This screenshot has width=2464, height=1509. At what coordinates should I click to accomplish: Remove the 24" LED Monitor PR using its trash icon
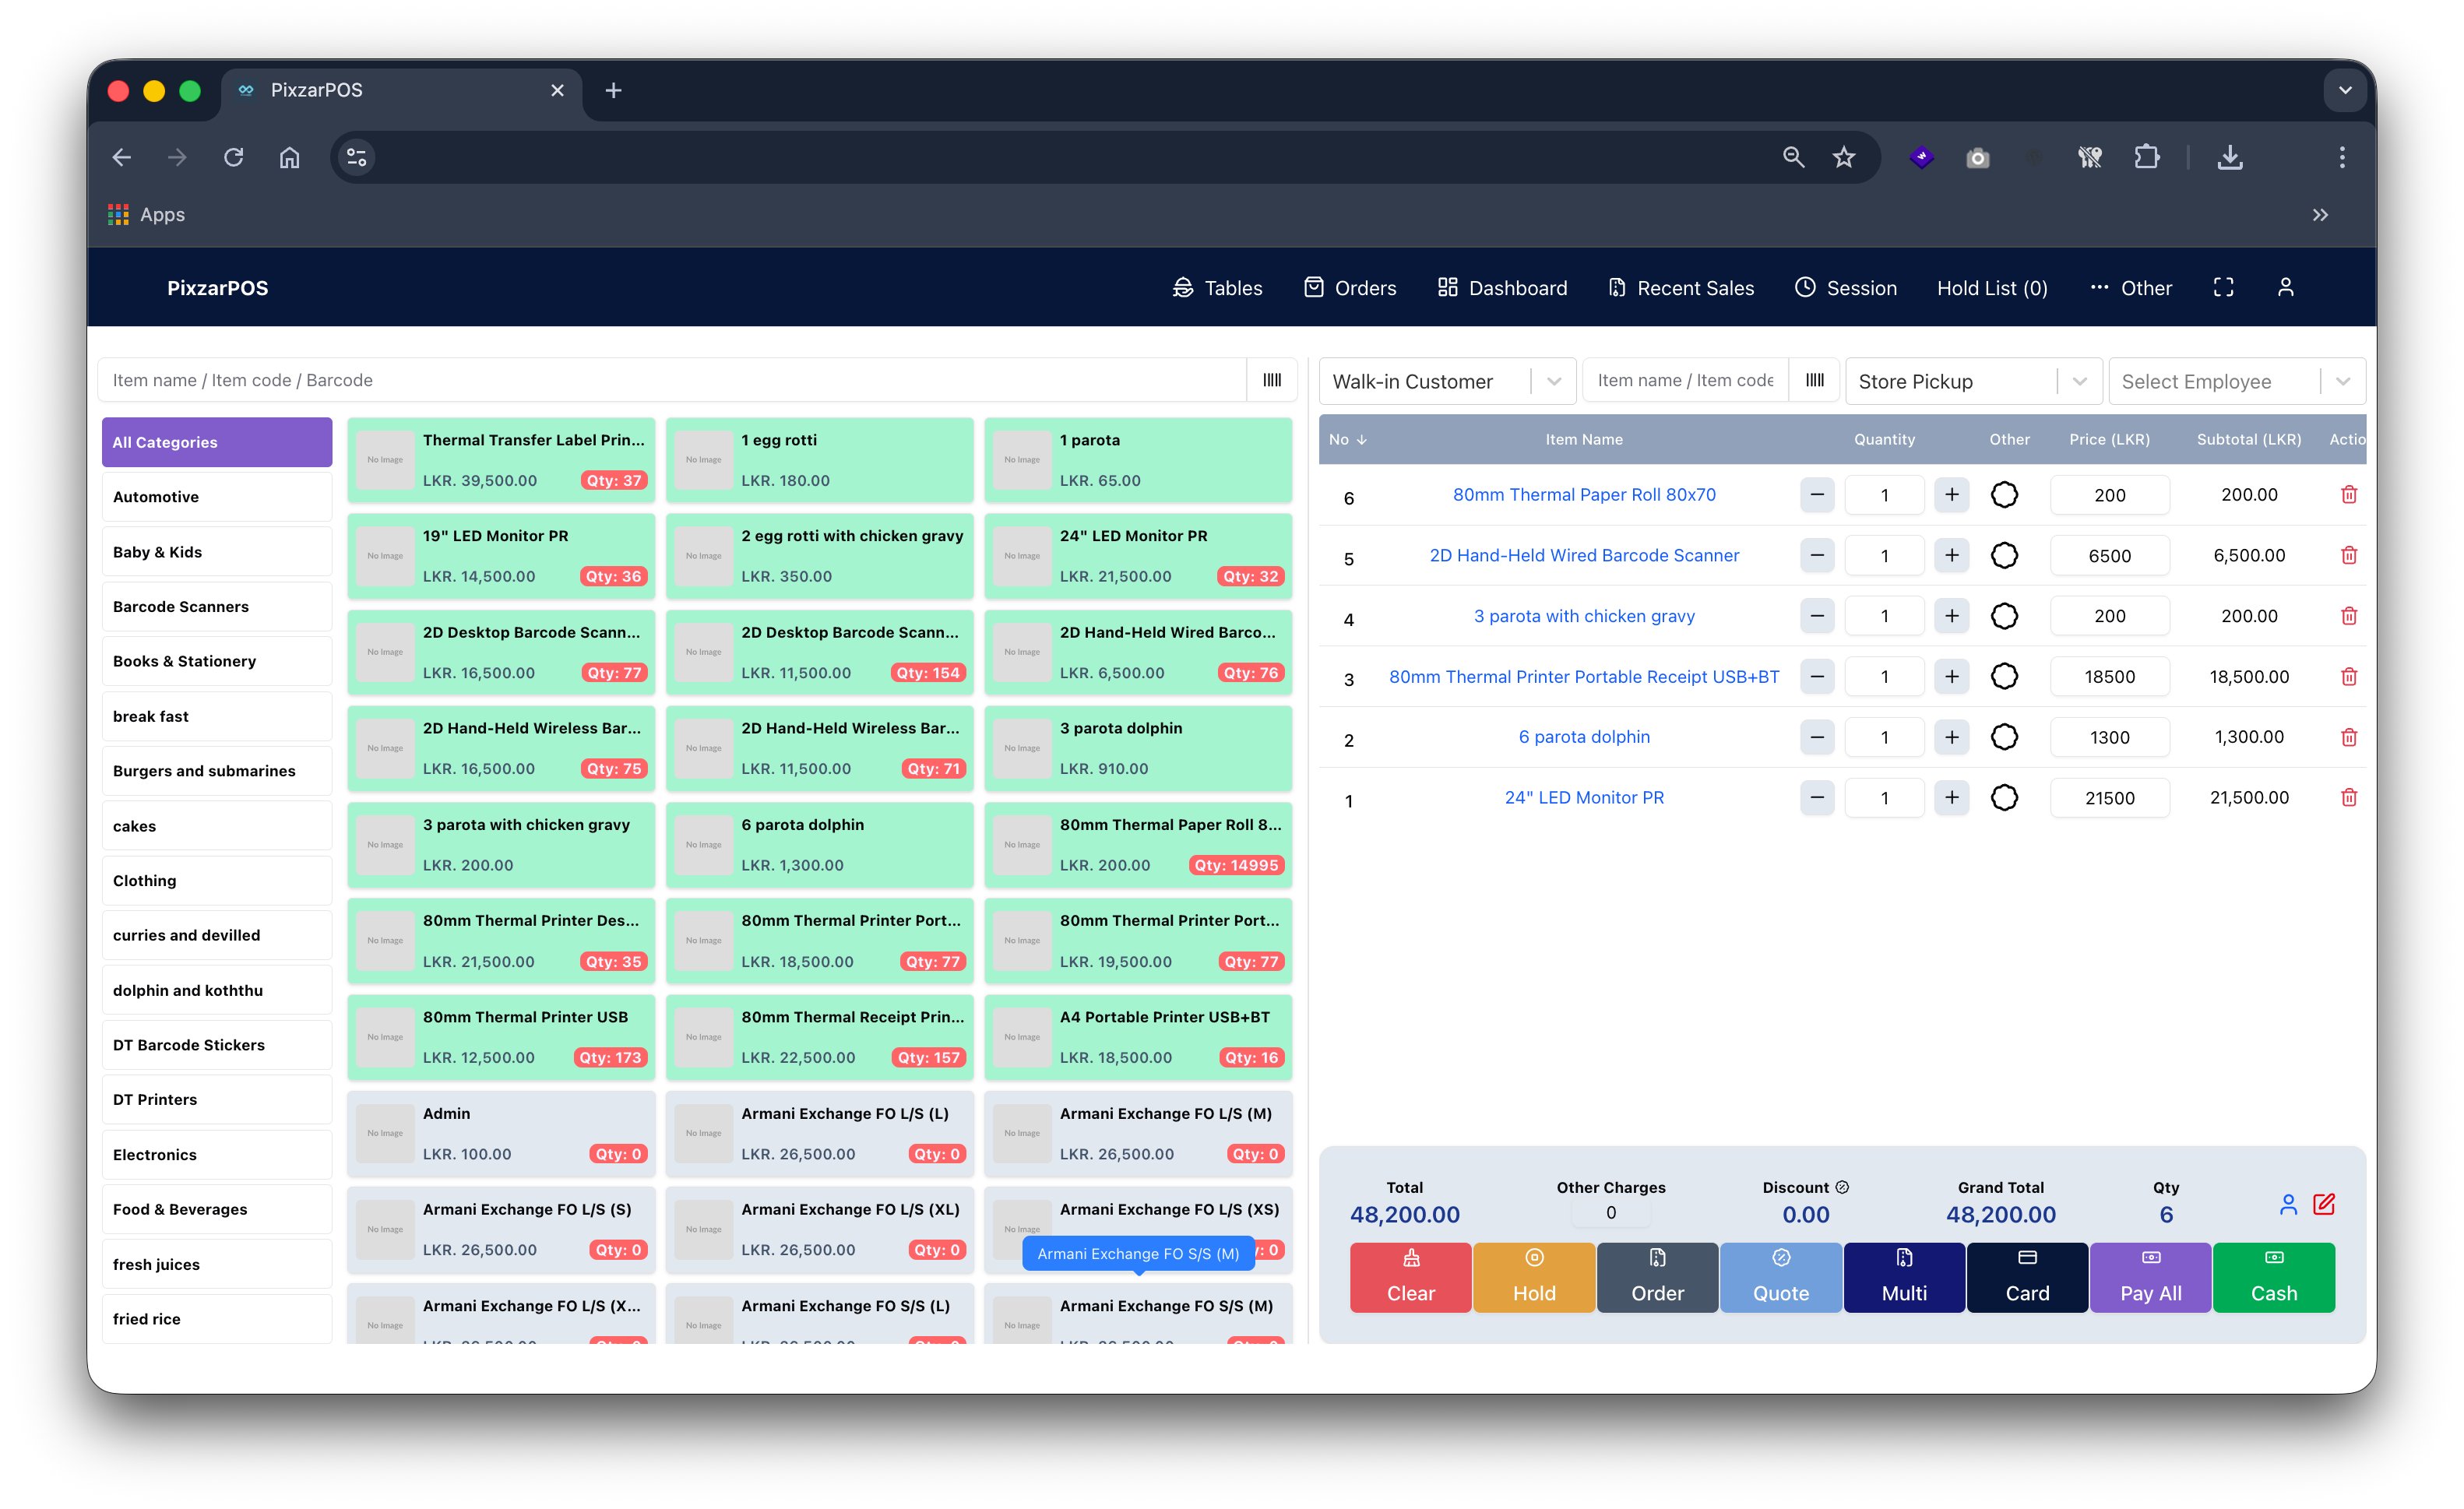point(2350,797)
